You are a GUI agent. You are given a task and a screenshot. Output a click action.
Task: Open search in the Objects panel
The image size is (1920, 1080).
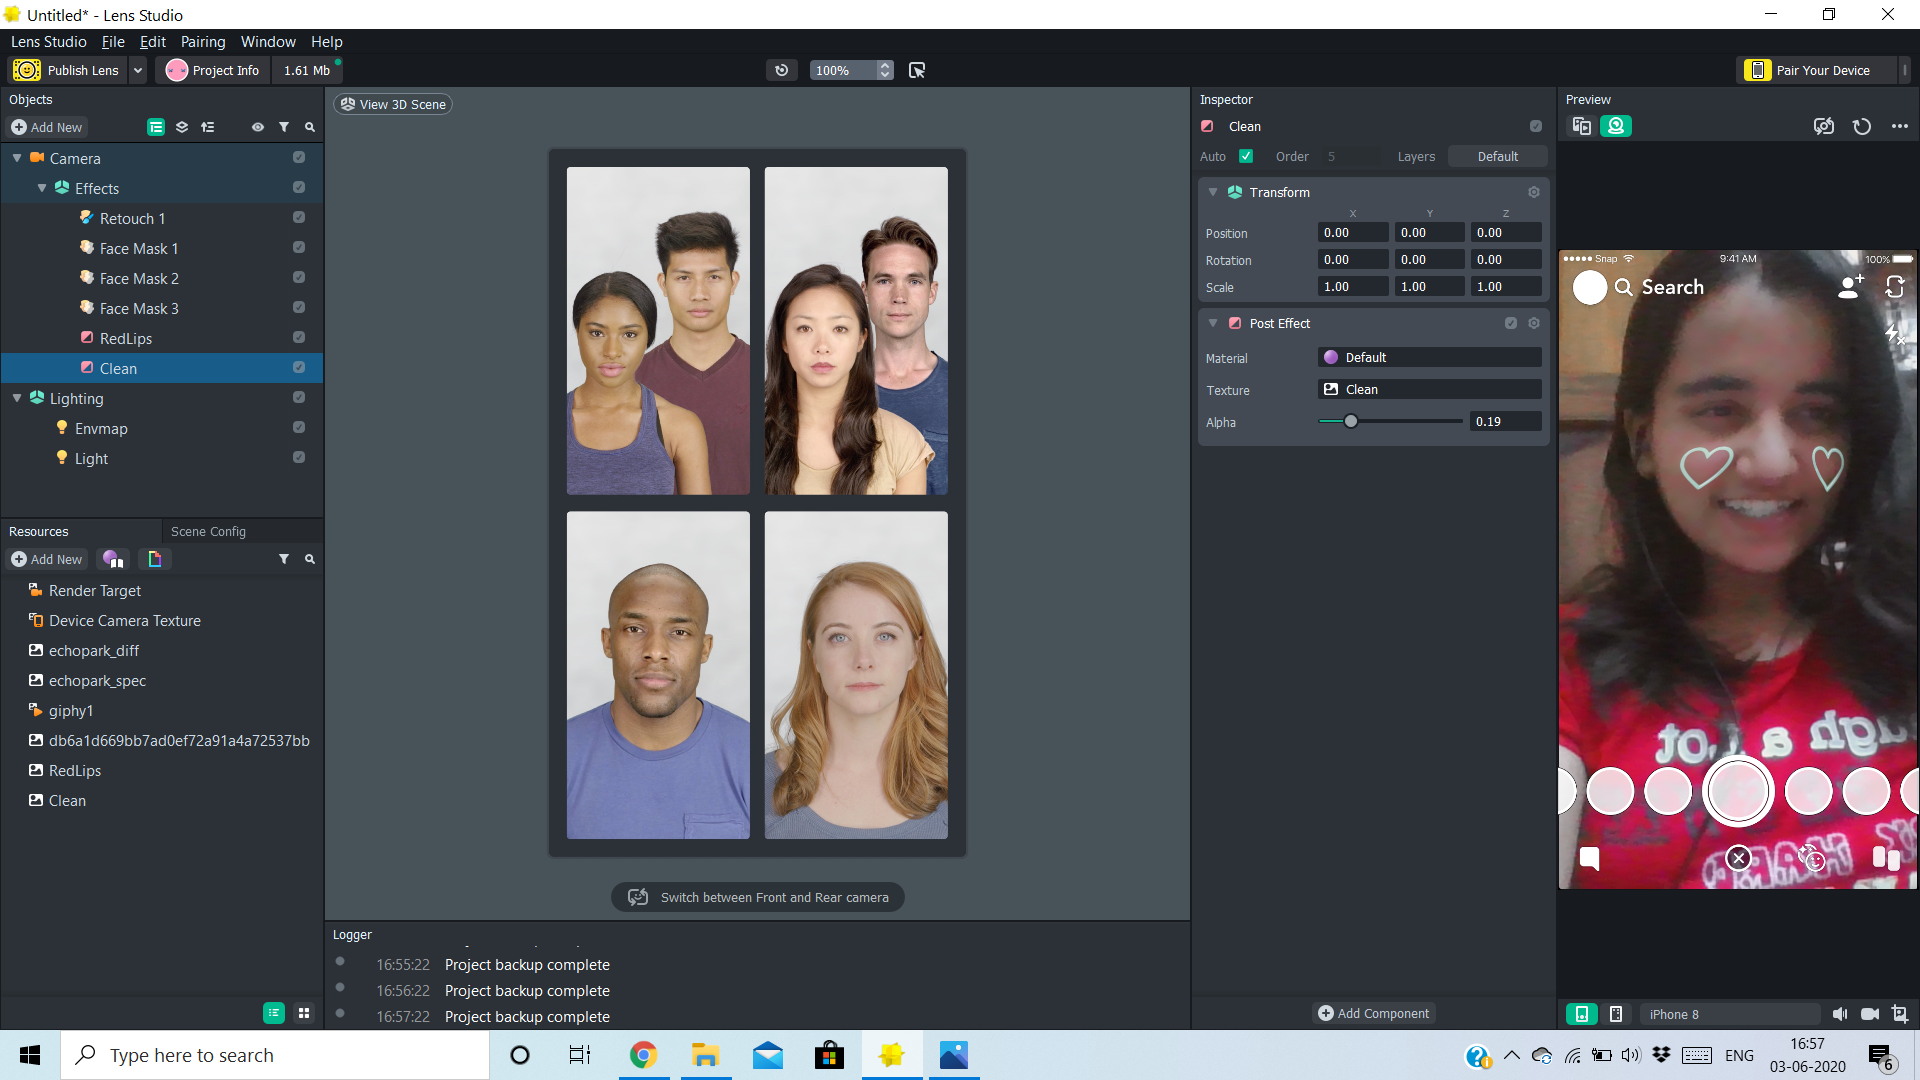coord(309,127)
